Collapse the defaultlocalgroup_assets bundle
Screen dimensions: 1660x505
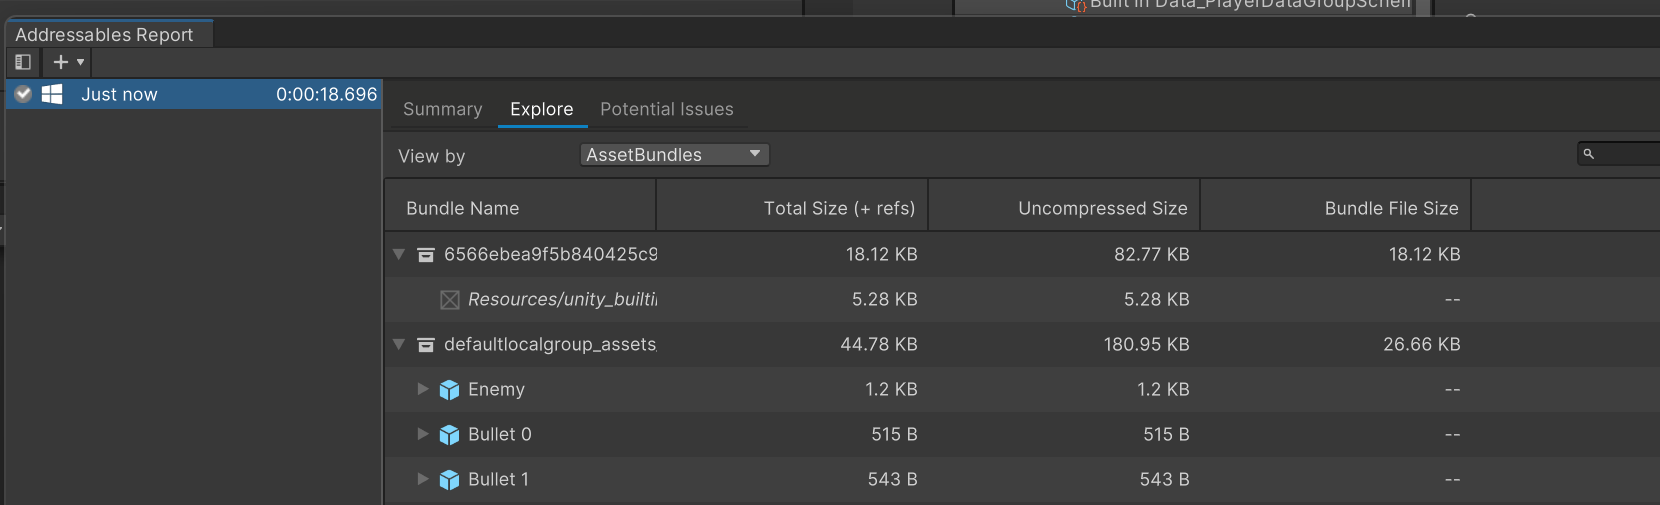[399, 344]
